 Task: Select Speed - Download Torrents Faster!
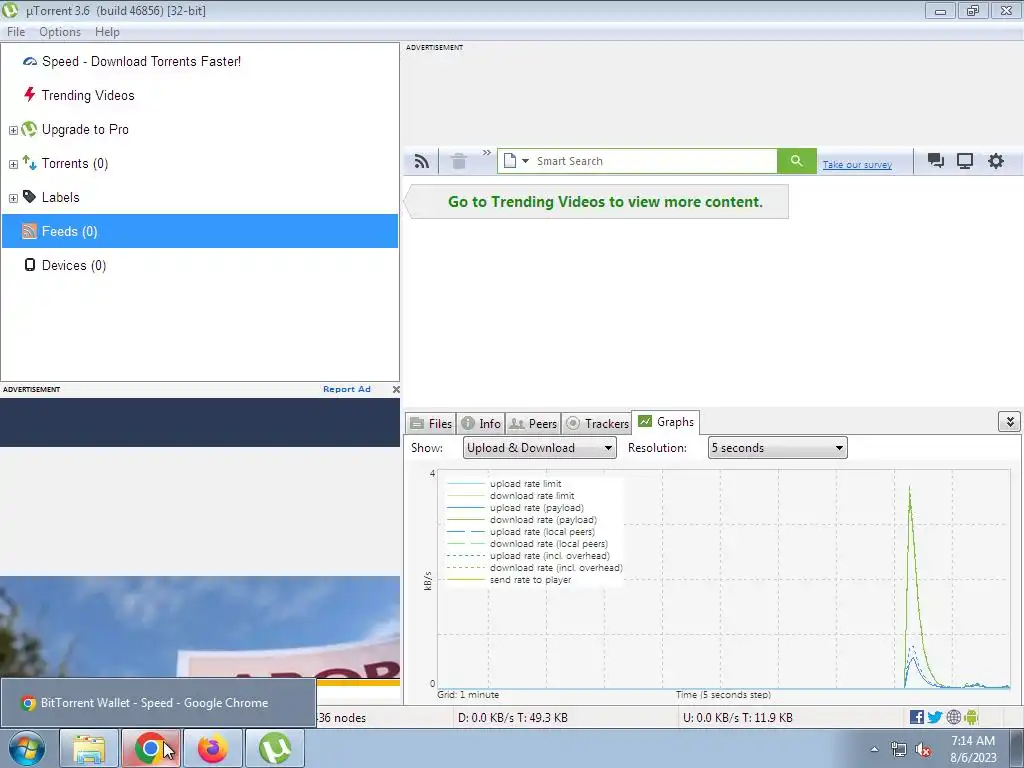click(x=141, y=61)
